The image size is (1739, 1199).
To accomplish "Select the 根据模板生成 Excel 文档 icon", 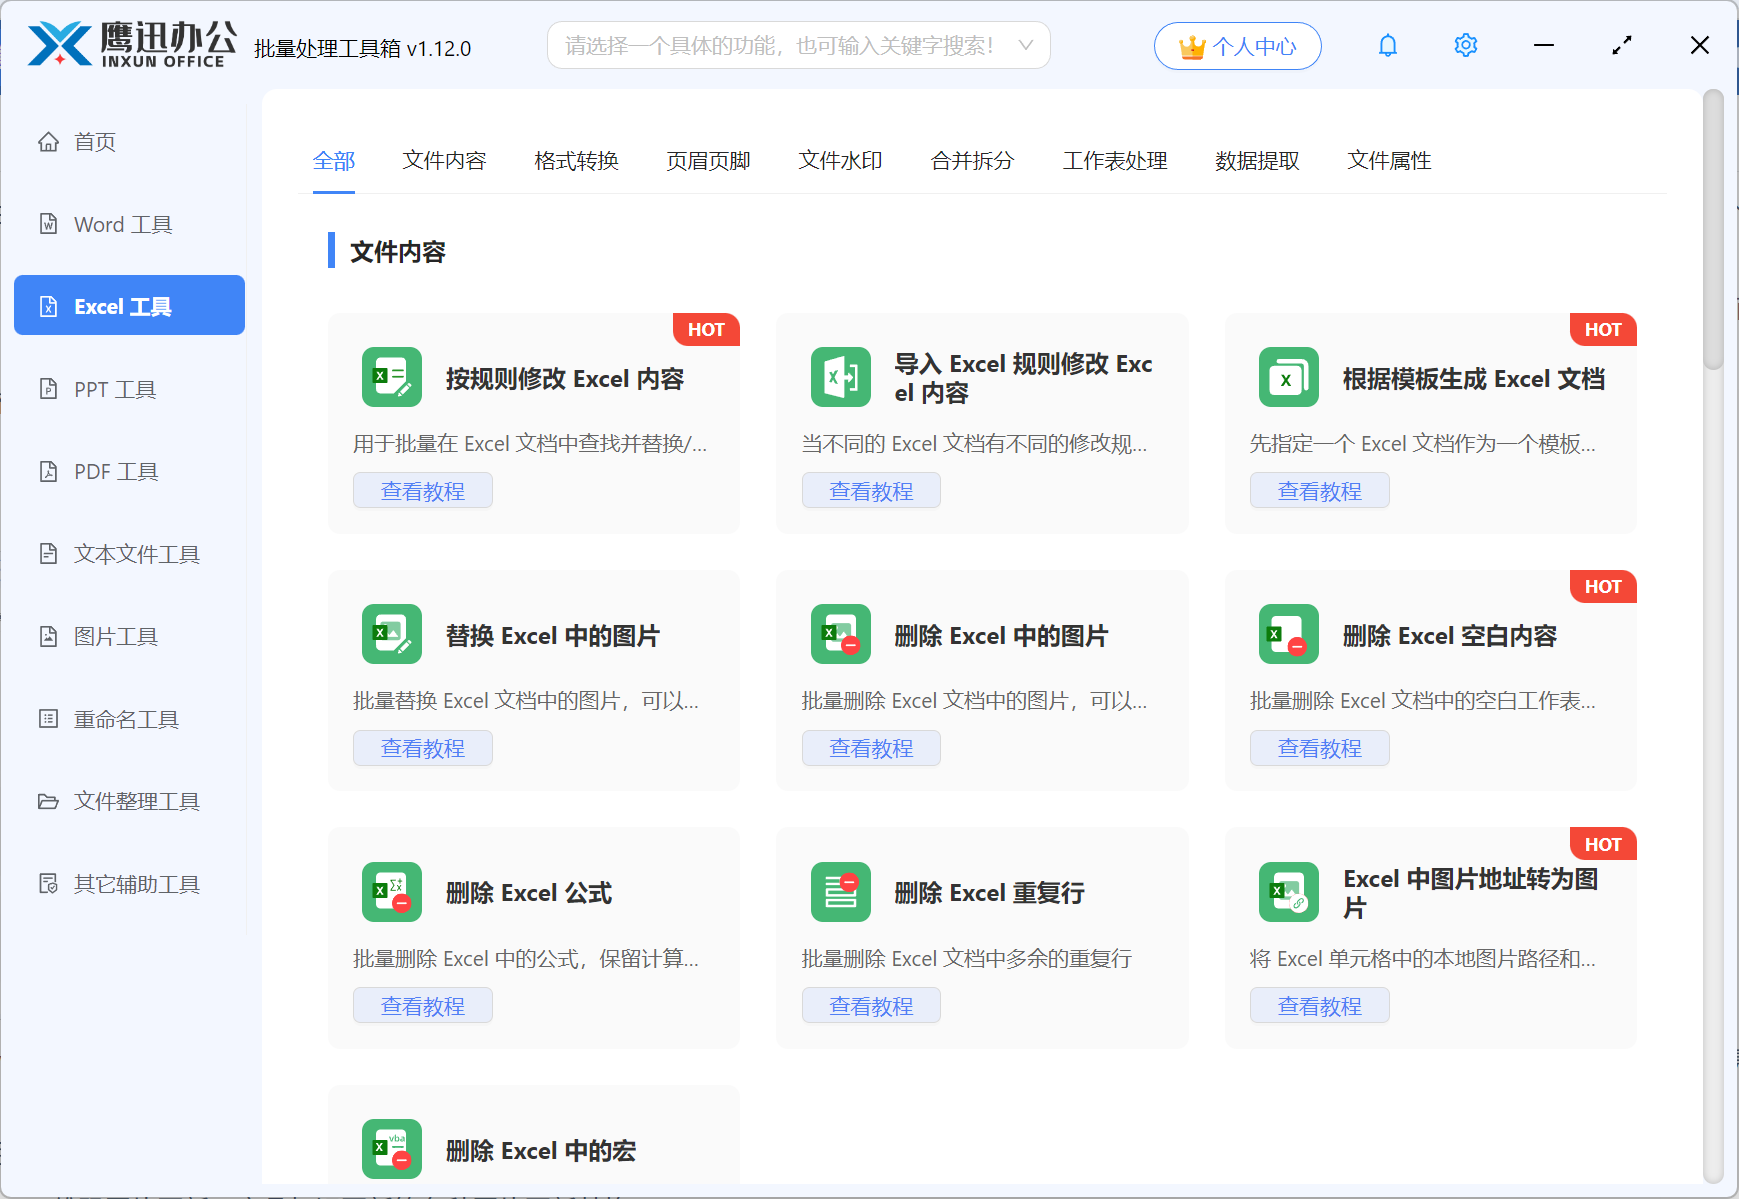I will pyautogui.click(x=1288, y=377).
